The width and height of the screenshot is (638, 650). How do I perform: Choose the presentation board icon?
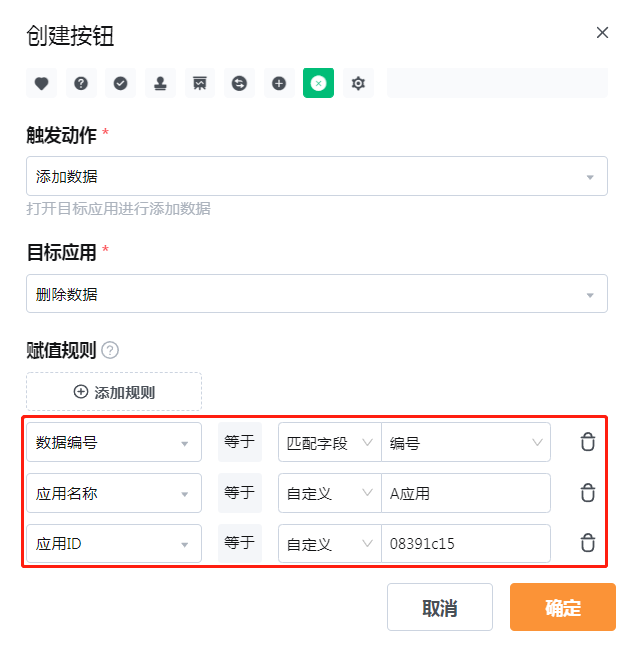pos(200,83)
